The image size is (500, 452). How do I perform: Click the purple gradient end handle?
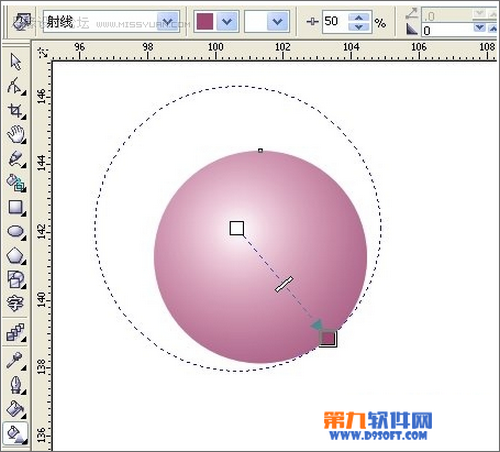tap(328, 338)
